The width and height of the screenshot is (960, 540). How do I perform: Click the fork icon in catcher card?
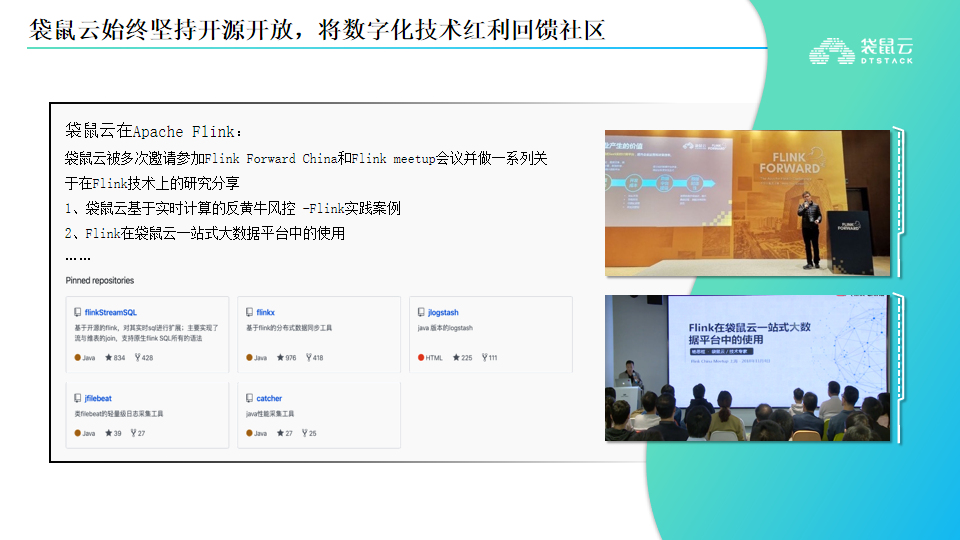(x=305, y=433)
